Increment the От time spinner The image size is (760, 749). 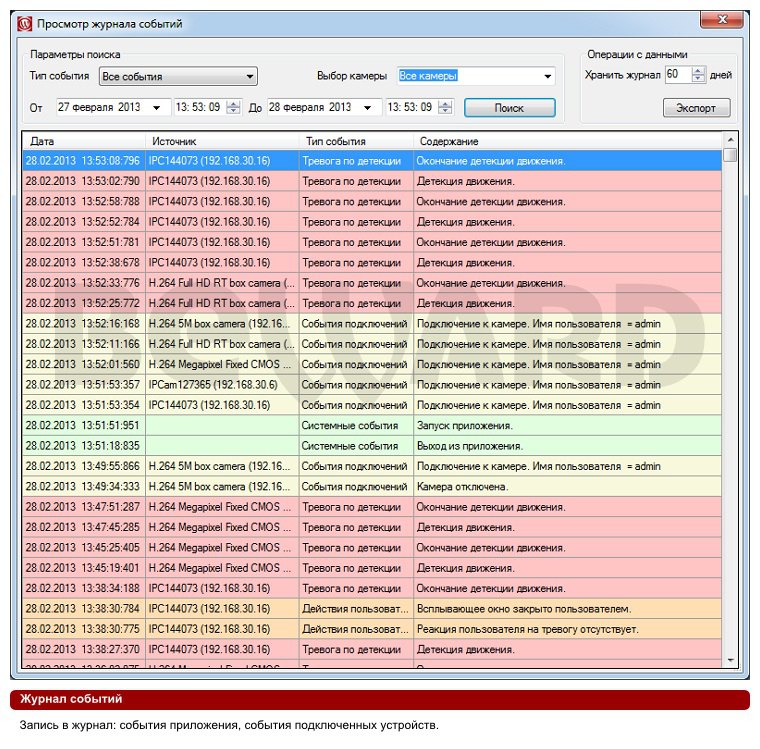(x=234, y=103)
